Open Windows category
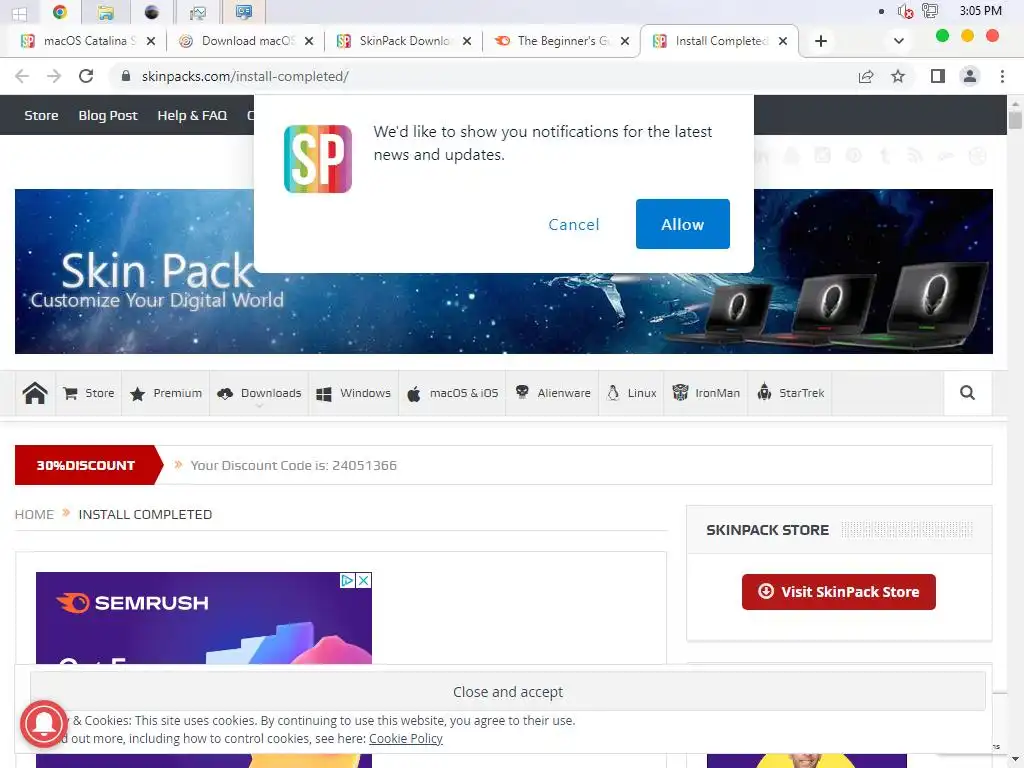The height and width of the screenshot is (768, 1024). (353, 393)
